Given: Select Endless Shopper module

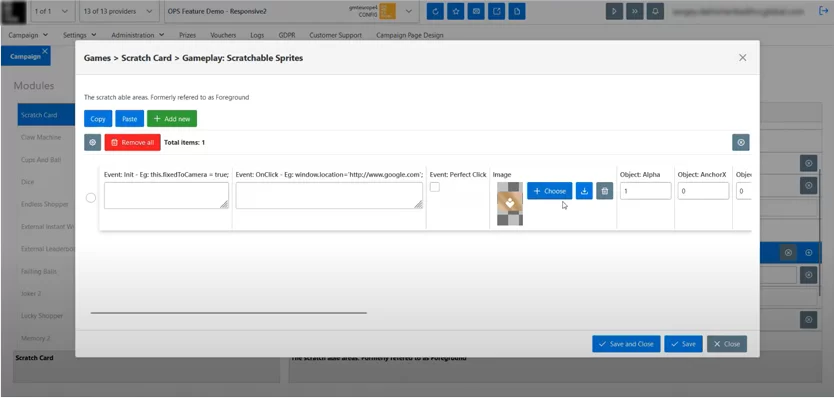Looking at the screenshot, I should [x=46, y=204].
